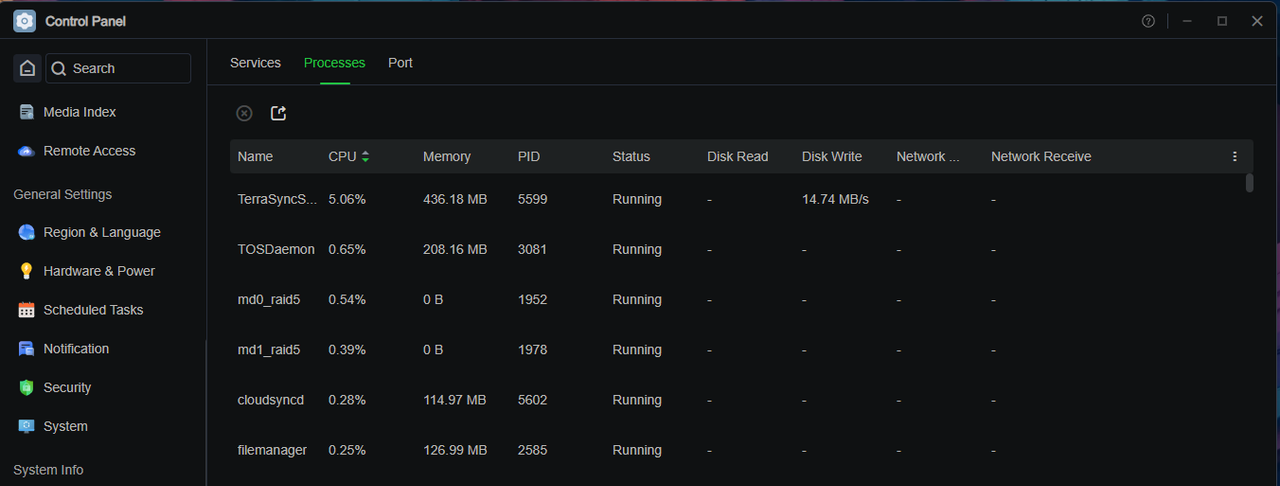Focus the sidebar Search field
Viewport: 1280px width, 486px height.
[118, 68]
